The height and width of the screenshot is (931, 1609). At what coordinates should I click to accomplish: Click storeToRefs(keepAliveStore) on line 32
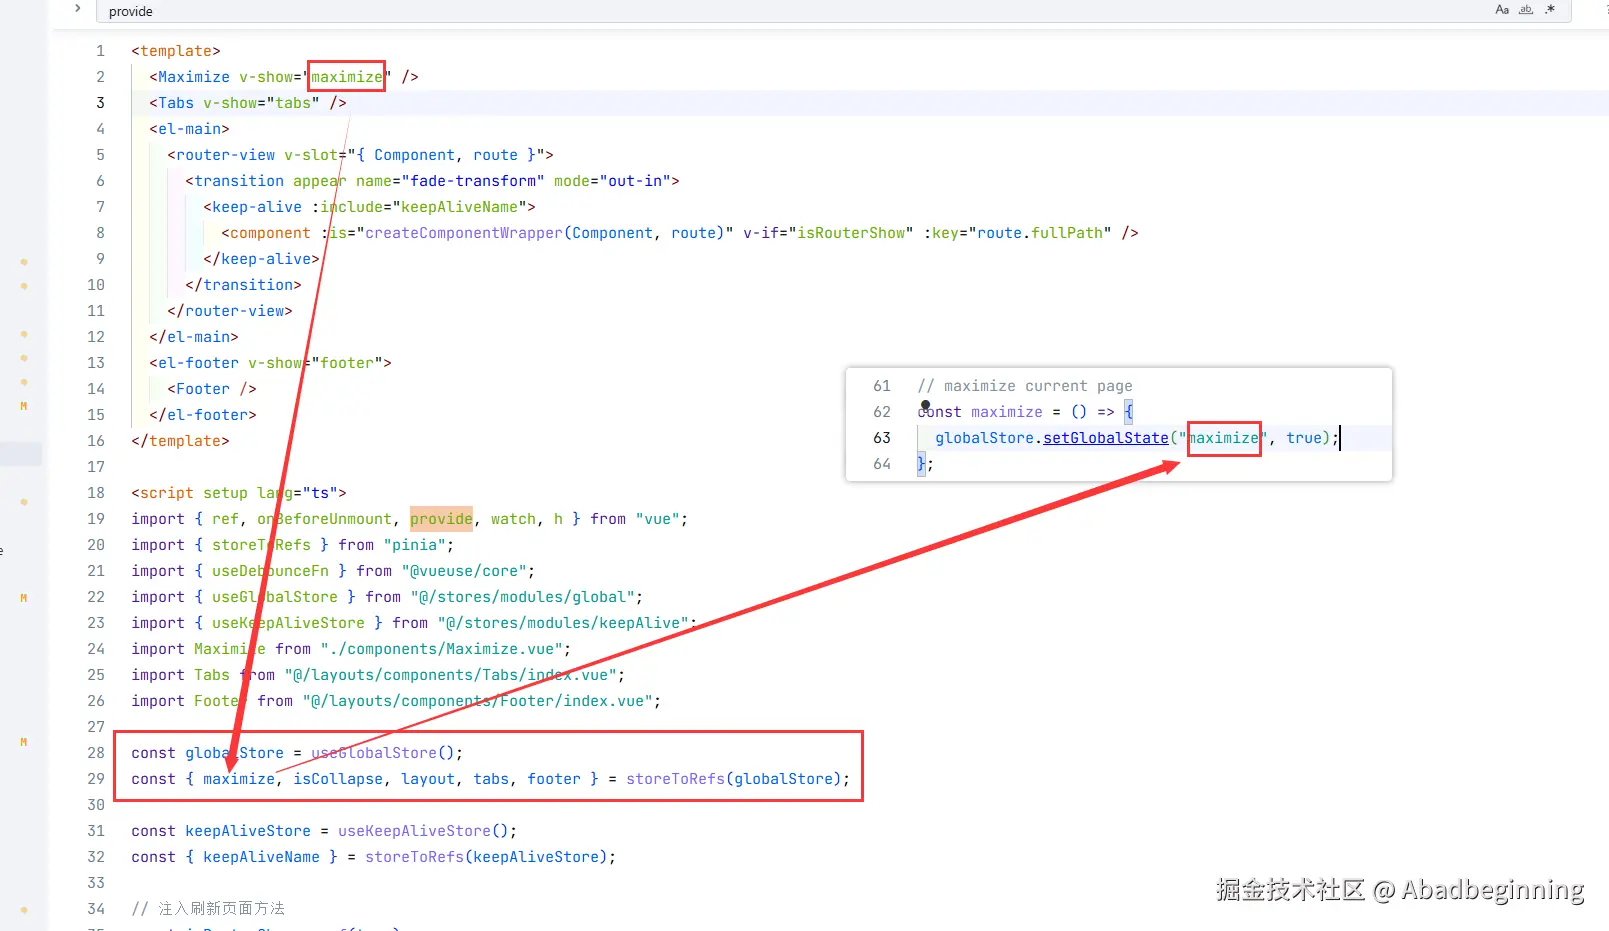[x=486, y=857]
